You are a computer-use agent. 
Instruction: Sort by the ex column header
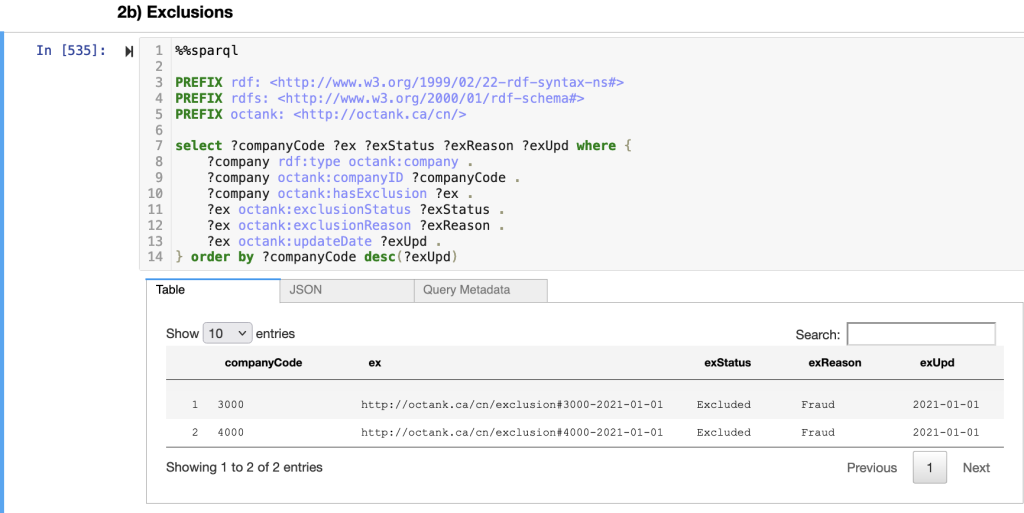pos(375,363)
